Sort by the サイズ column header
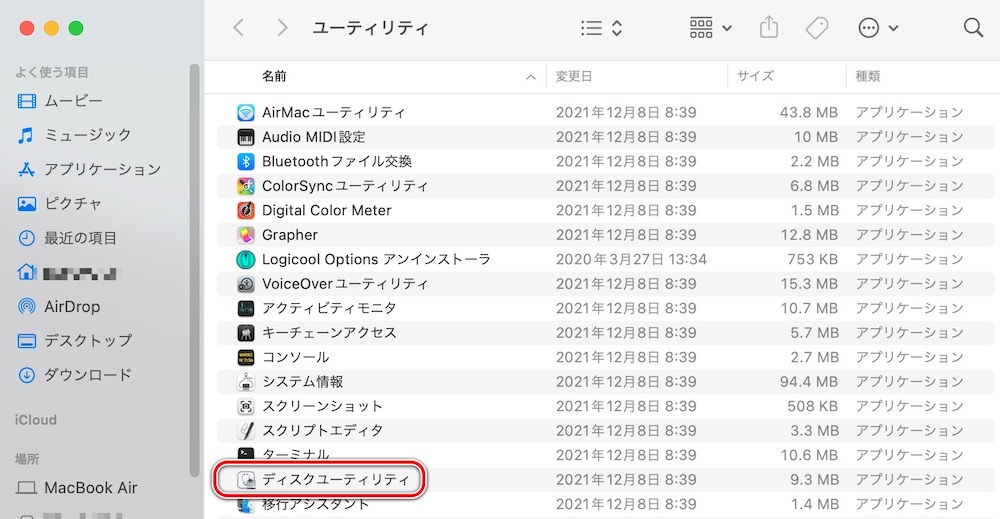The image size is (1000, 519). 755,77
